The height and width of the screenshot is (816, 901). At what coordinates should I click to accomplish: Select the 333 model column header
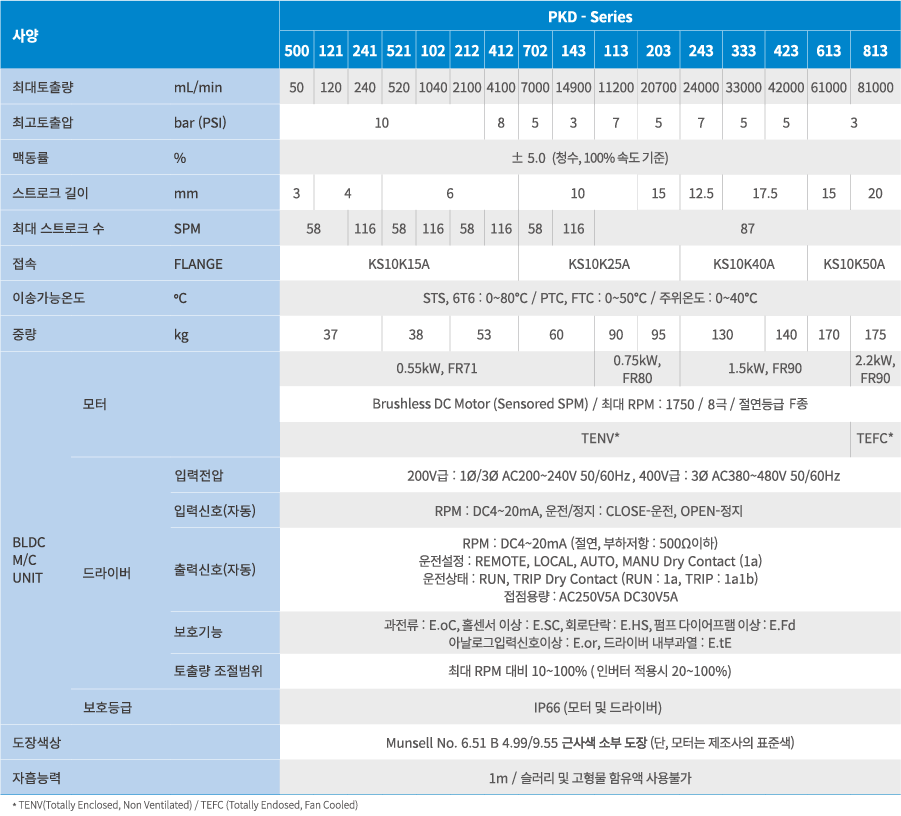pos(744,51)
